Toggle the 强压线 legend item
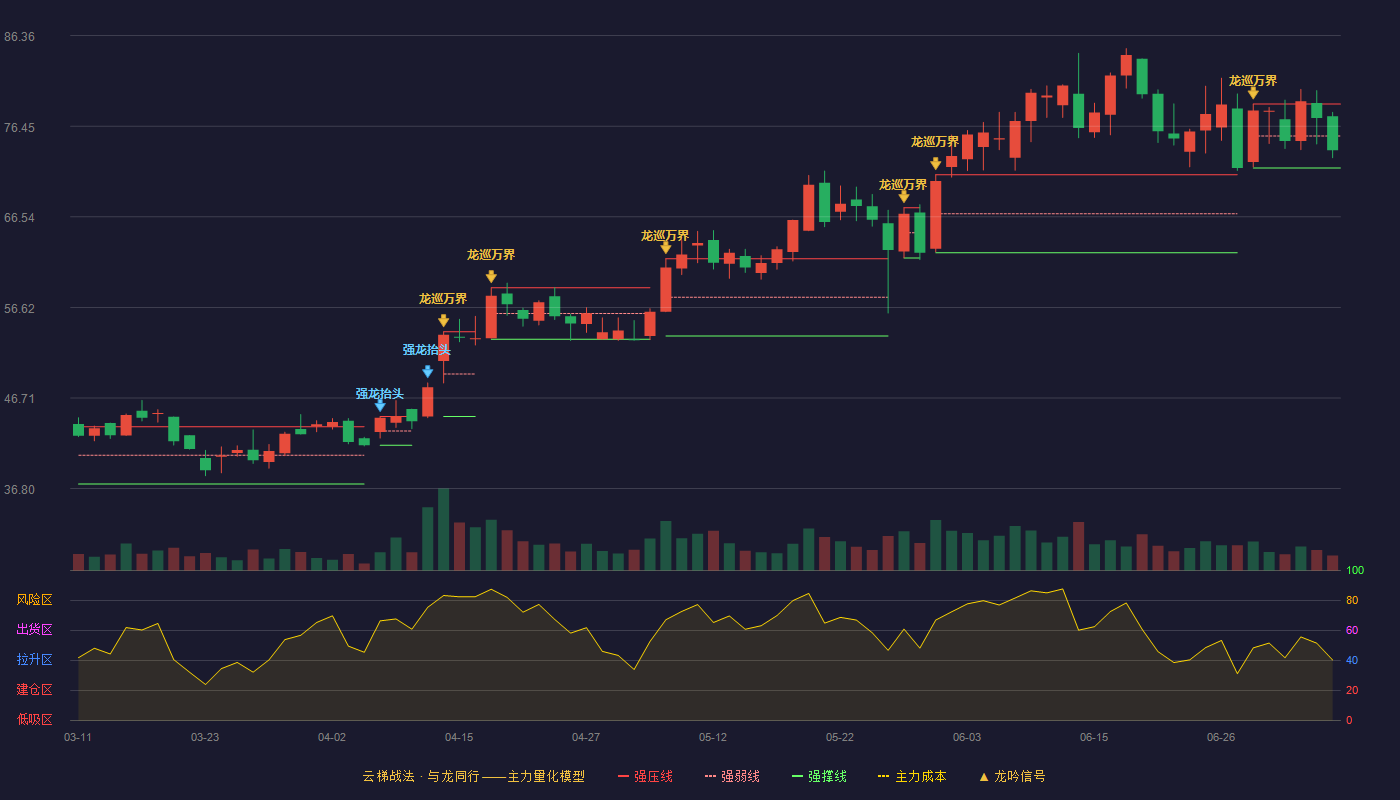The image size is (1400, 800). [645, 776]
